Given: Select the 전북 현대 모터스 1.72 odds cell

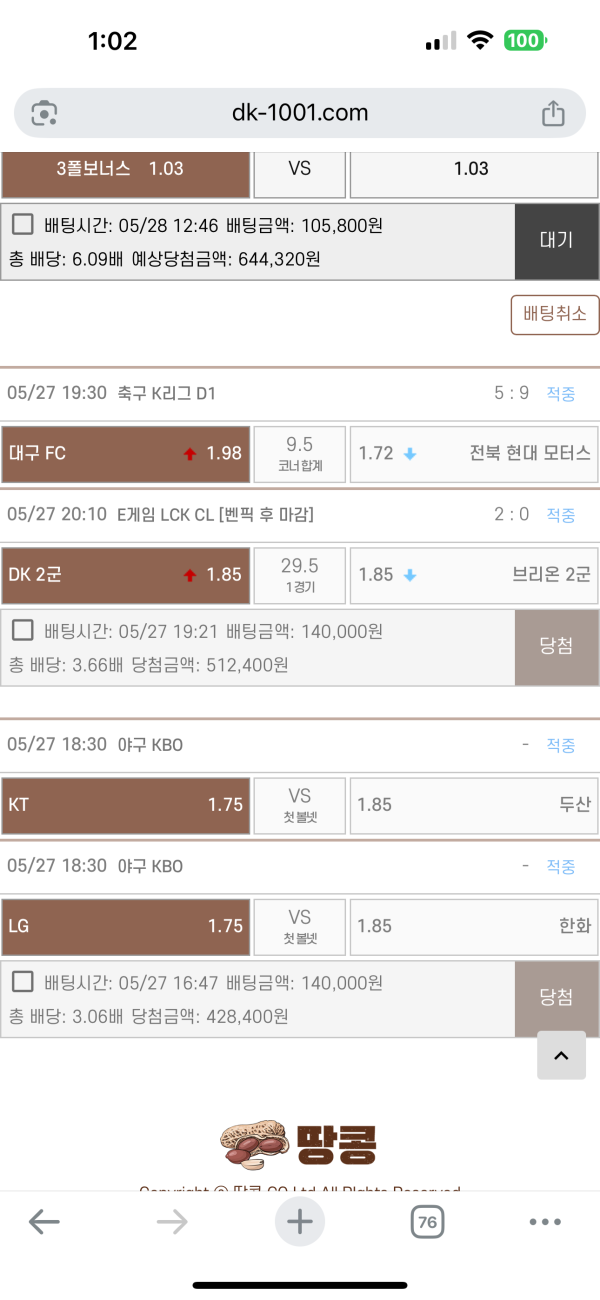Looking at the screenshot, I should 474,453.
